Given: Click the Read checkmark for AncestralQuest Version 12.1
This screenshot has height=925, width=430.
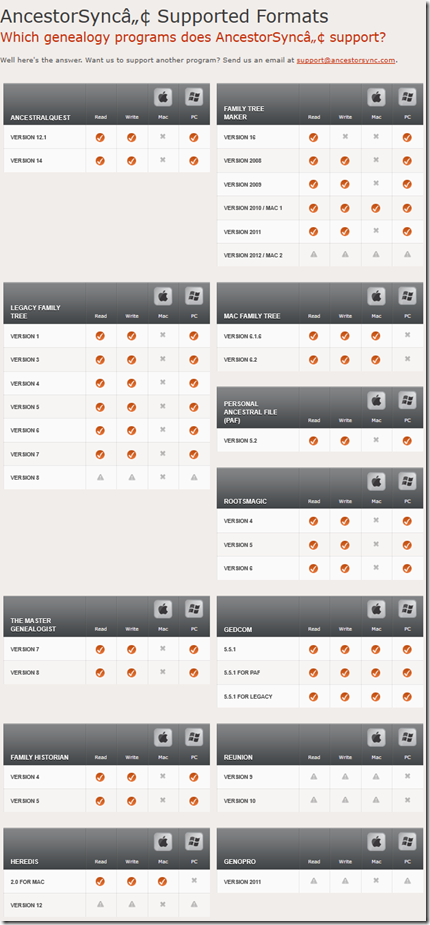Looking at the screenshot, I should [100, 137].
